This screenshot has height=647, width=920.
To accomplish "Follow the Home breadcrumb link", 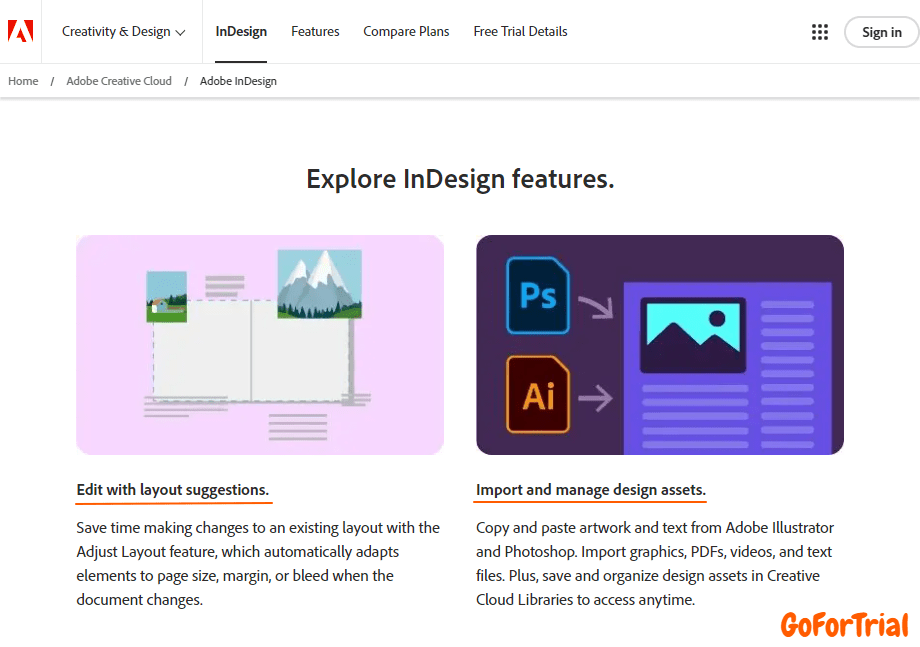I will pyautogui.click(x=23, y=81).
